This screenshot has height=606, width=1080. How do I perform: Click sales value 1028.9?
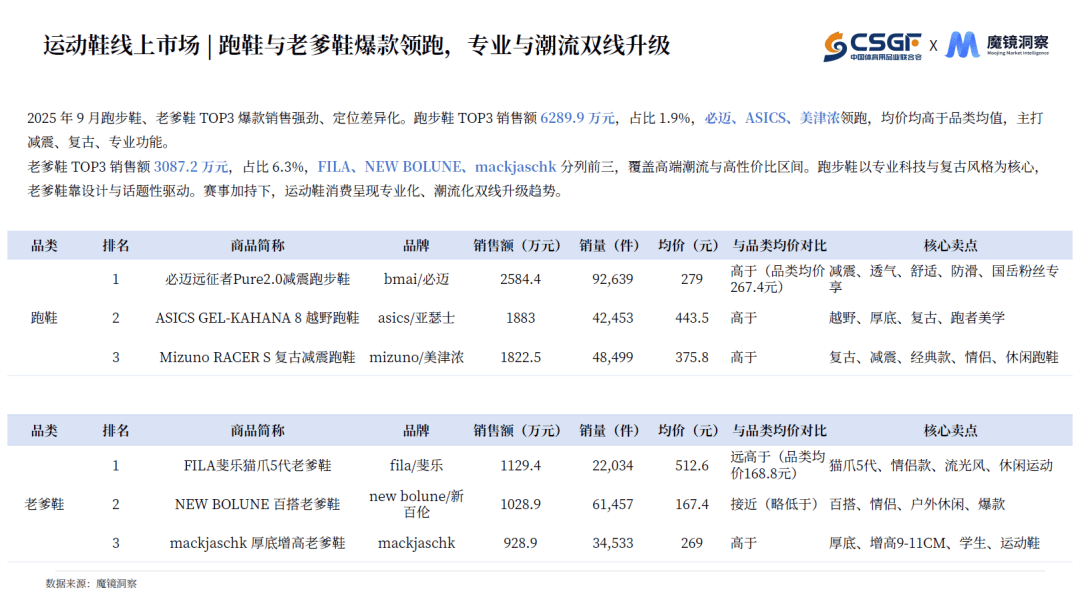pyautogui.click(x=520, y=504)
